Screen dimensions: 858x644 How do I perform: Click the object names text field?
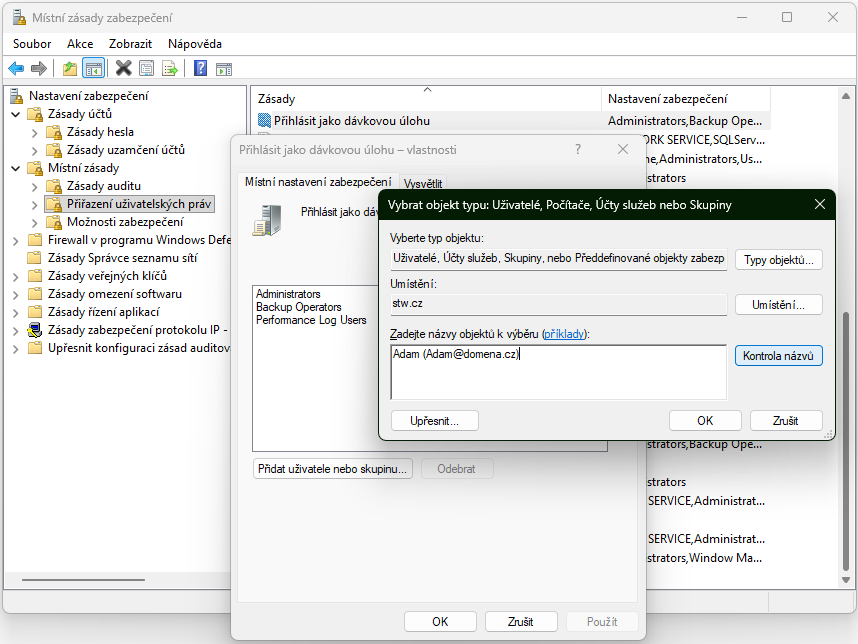557,372
